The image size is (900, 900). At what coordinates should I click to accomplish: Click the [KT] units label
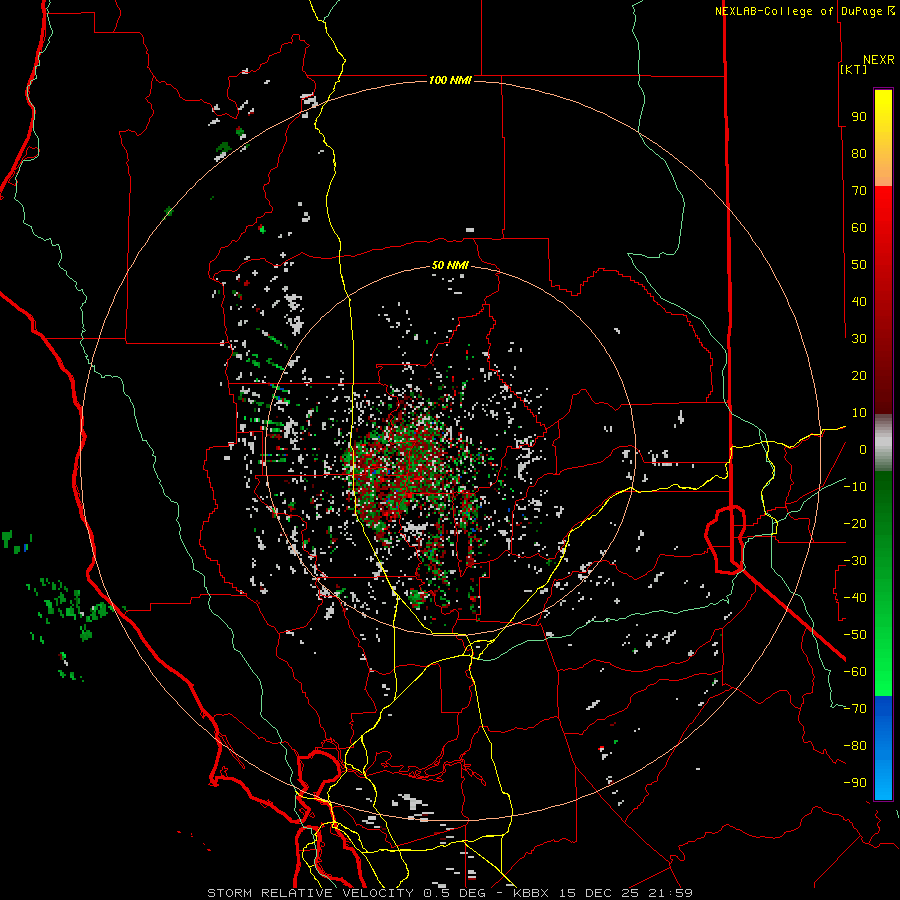point(854,69)
